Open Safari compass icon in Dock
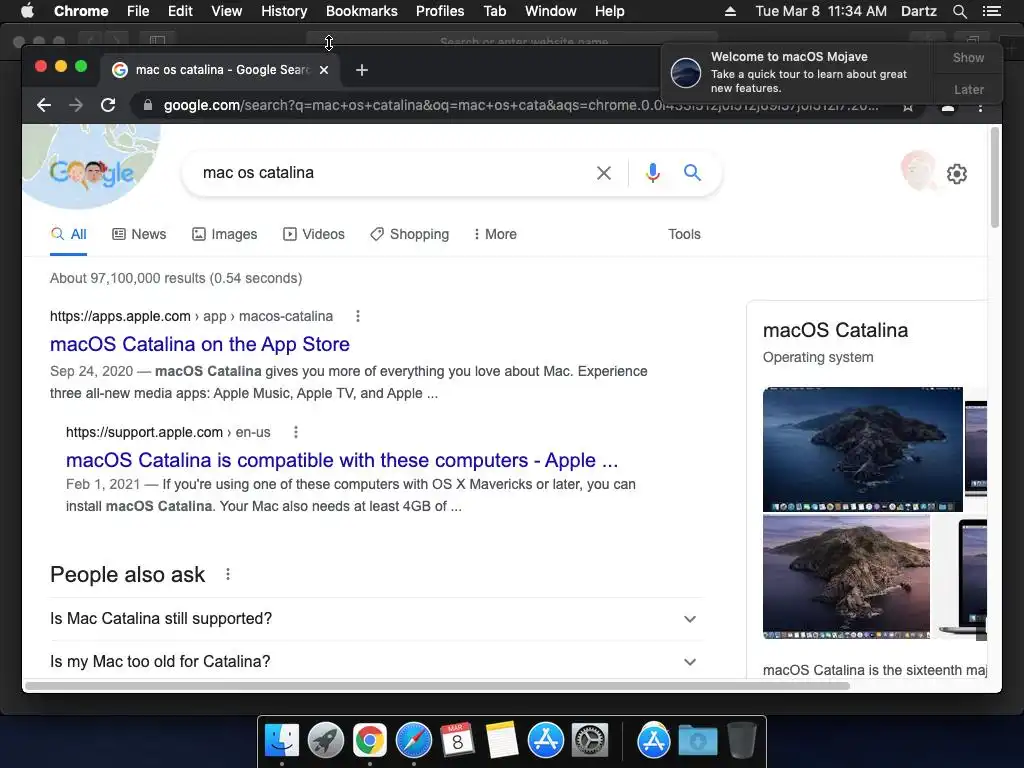 [413, 741]
